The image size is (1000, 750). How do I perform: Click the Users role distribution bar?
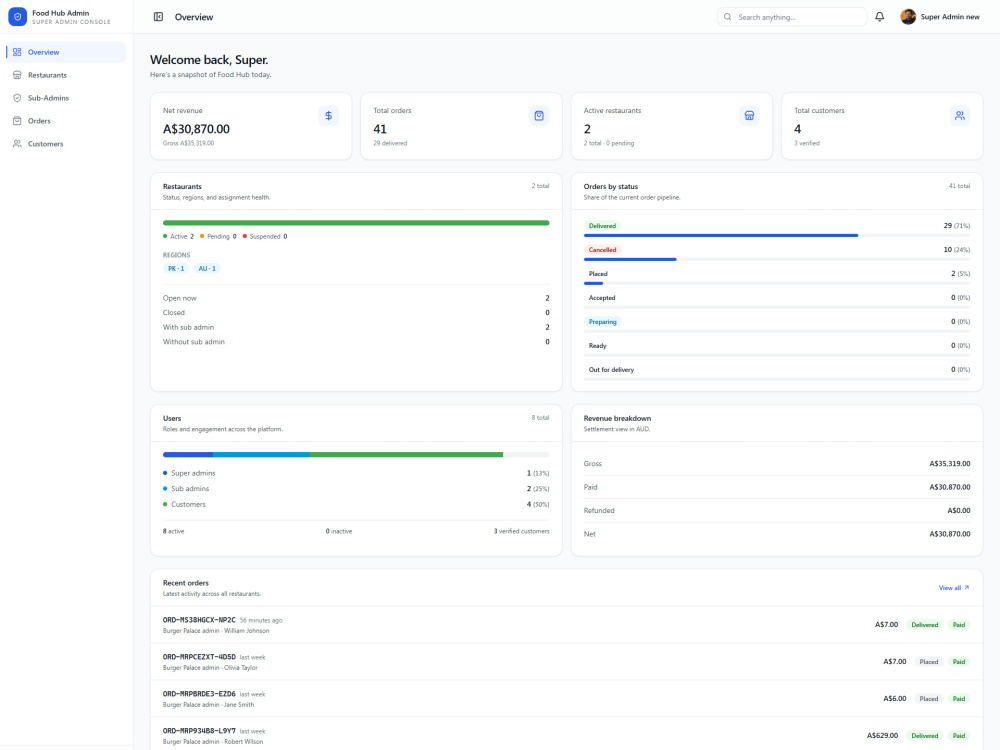[356, 455]
